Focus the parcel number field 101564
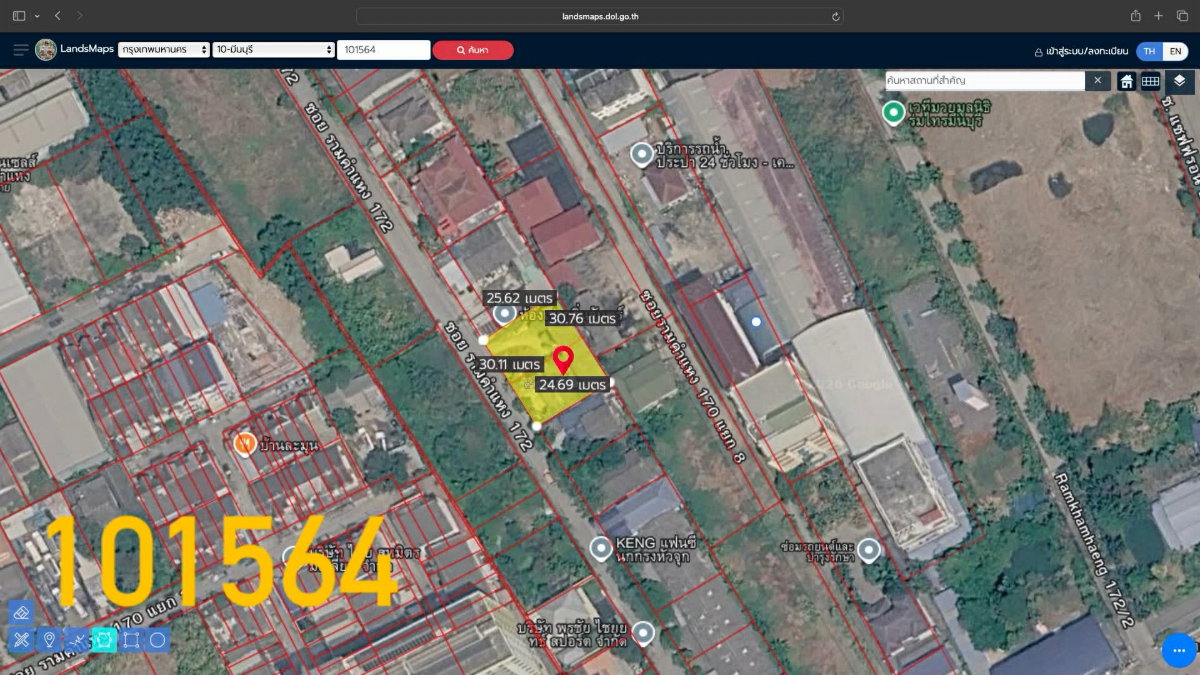Viewport: 1200px width, 675px height. [384, 50]
